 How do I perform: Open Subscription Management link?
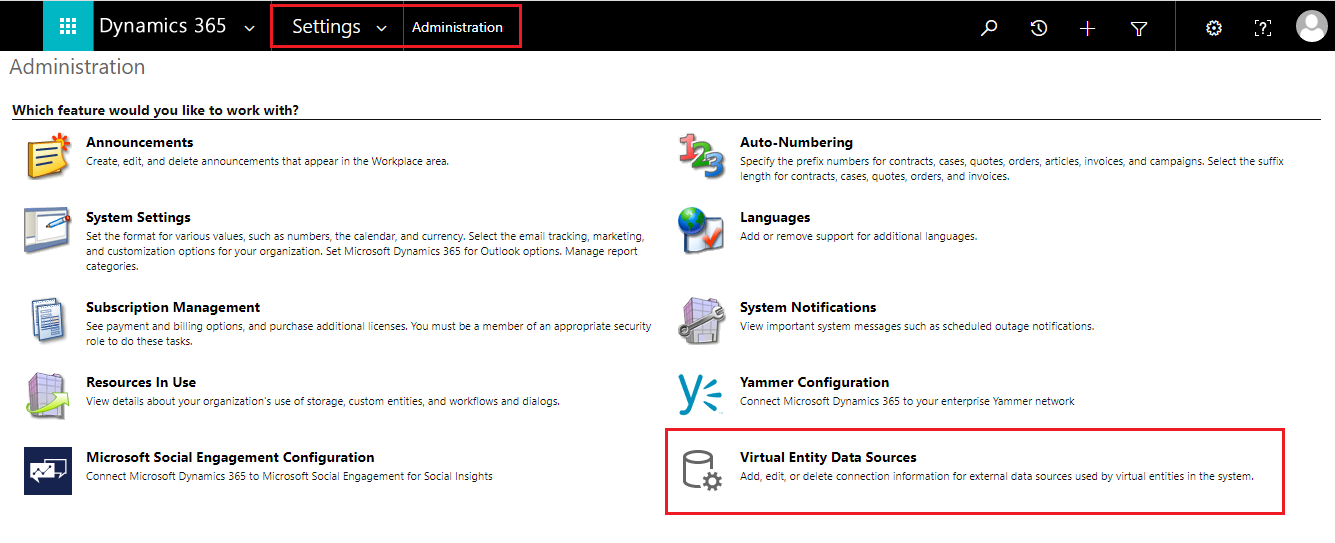[173, 307]
